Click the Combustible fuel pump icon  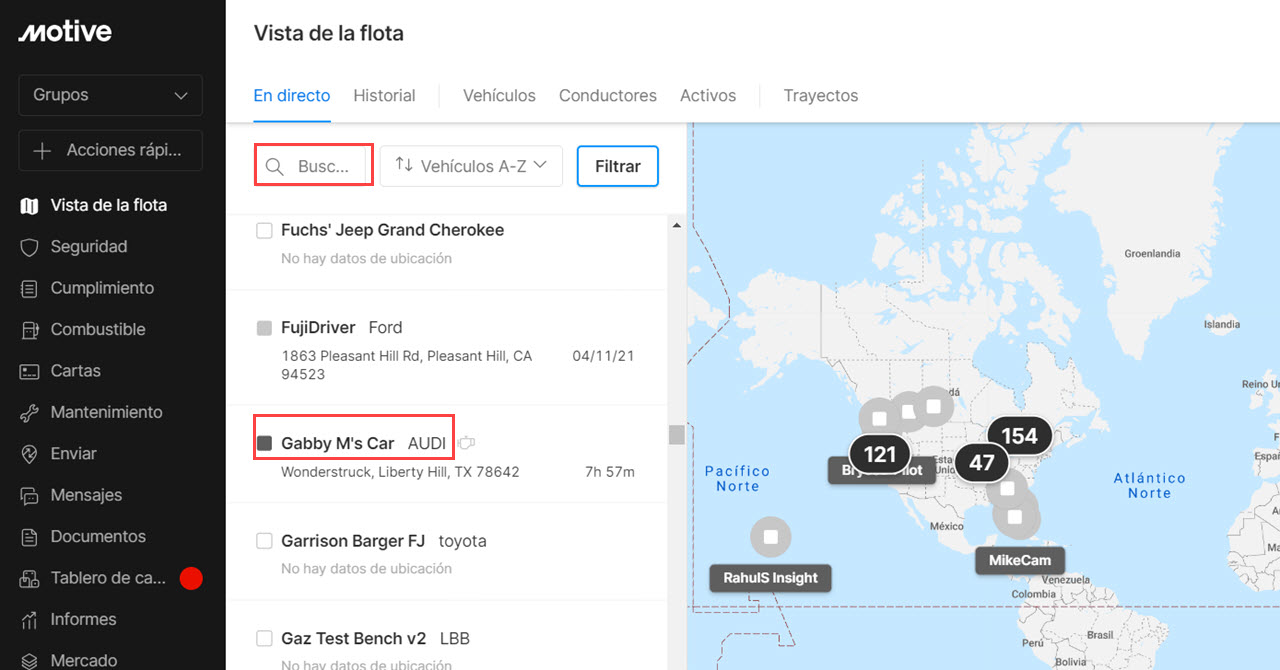[x=30, y=330]
